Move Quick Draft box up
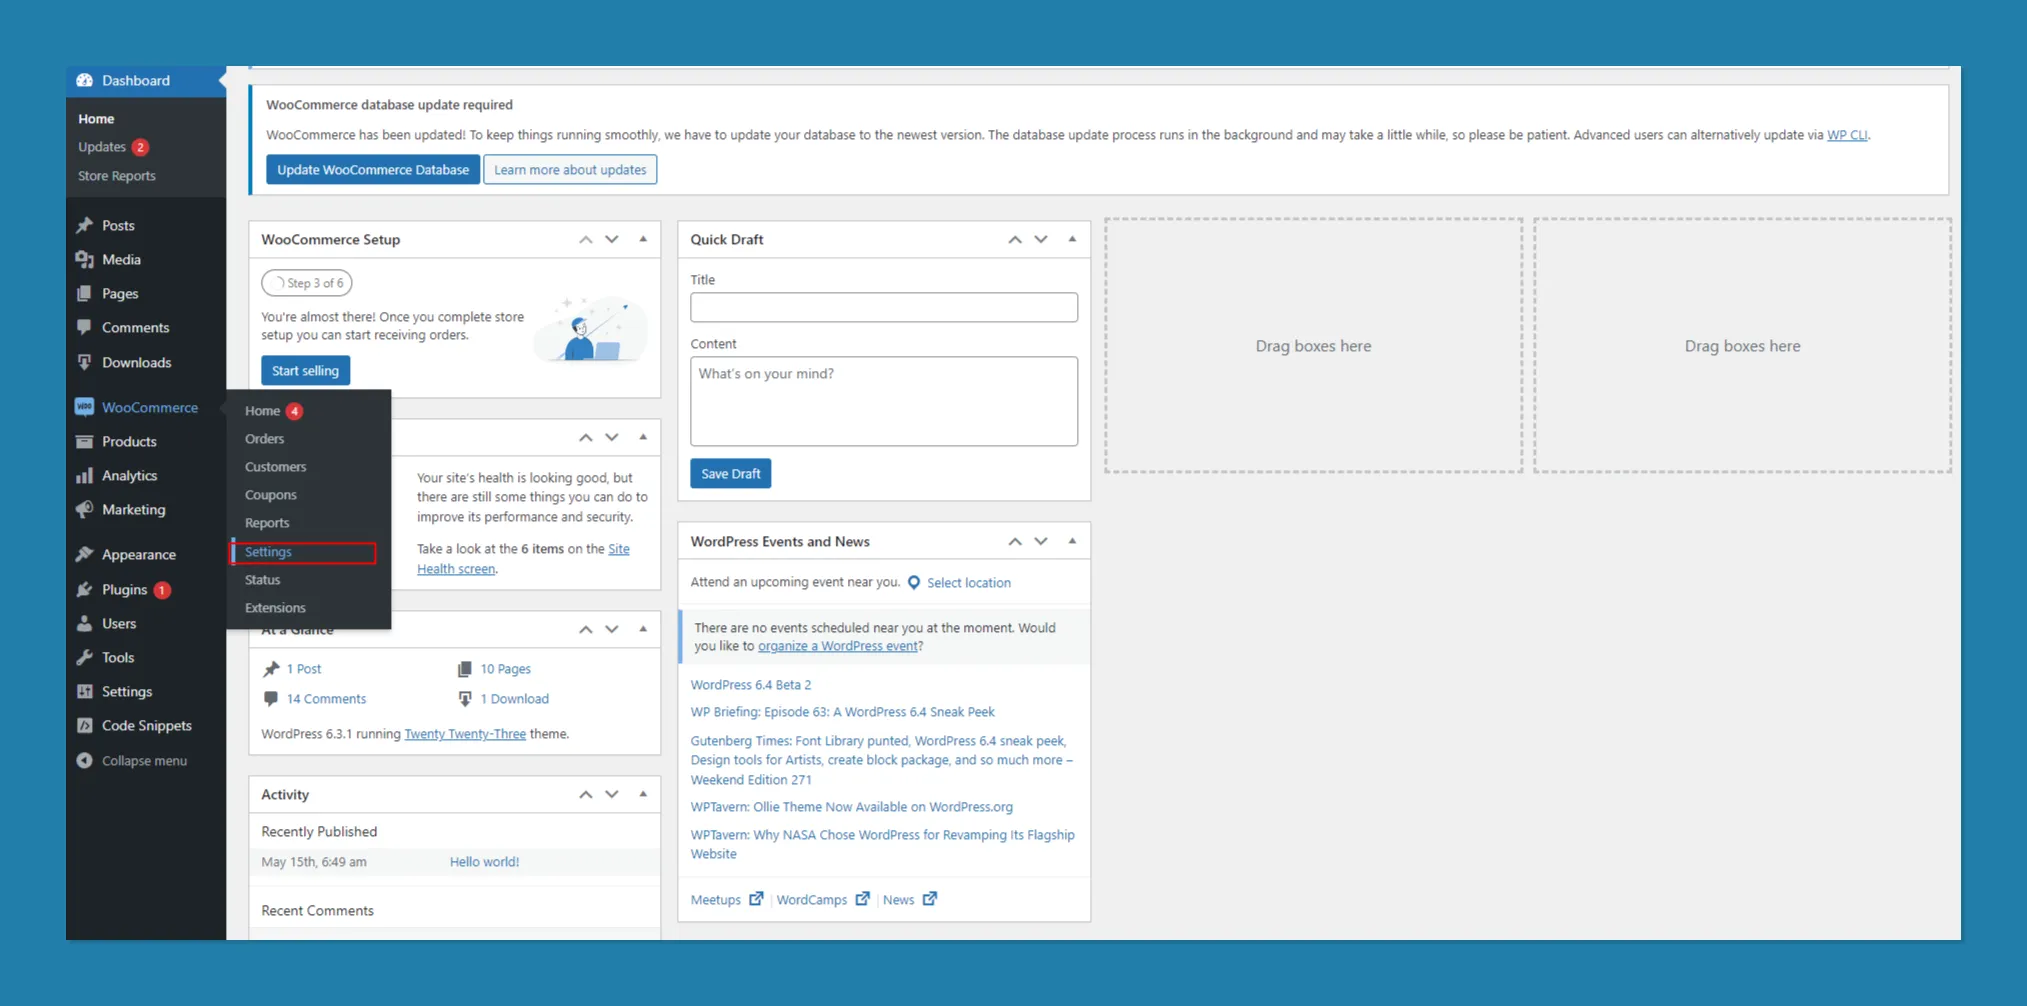The width and height of the screenshot is (2027, 1006). pyautogui.click(x=1015, y=239)
